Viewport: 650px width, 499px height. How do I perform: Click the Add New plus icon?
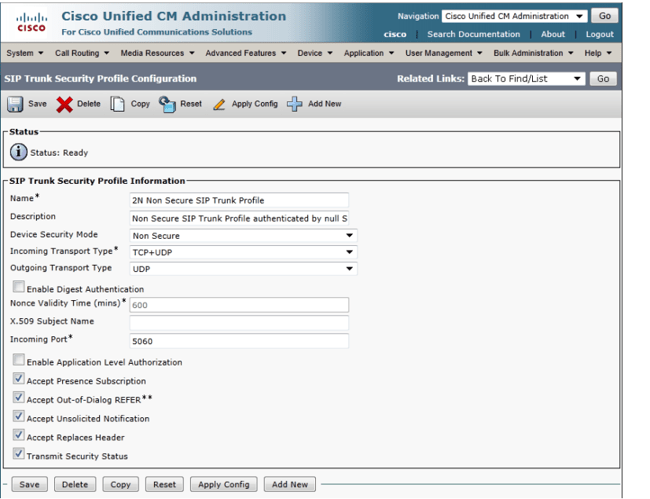click(294, 104)
